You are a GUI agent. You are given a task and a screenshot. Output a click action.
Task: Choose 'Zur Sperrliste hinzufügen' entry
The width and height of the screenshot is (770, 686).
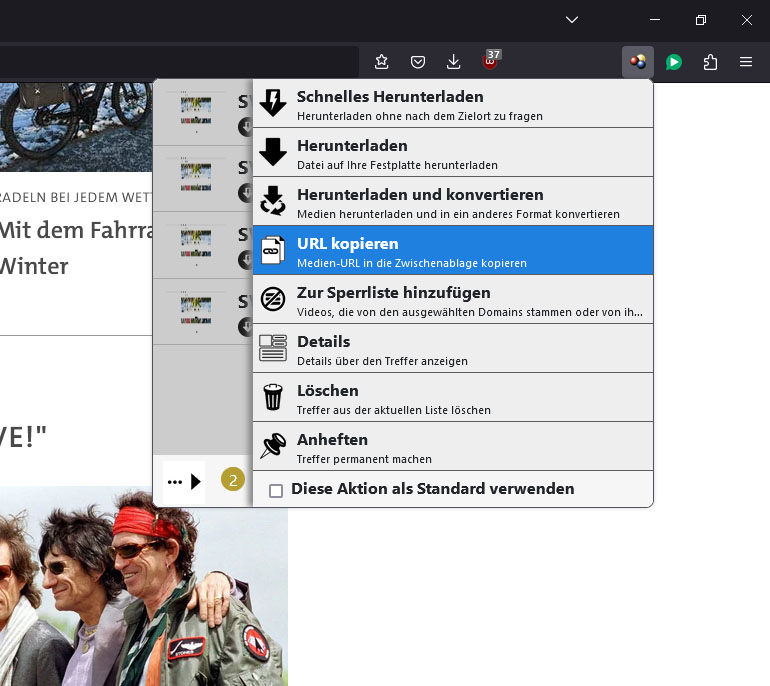(452, 299)
